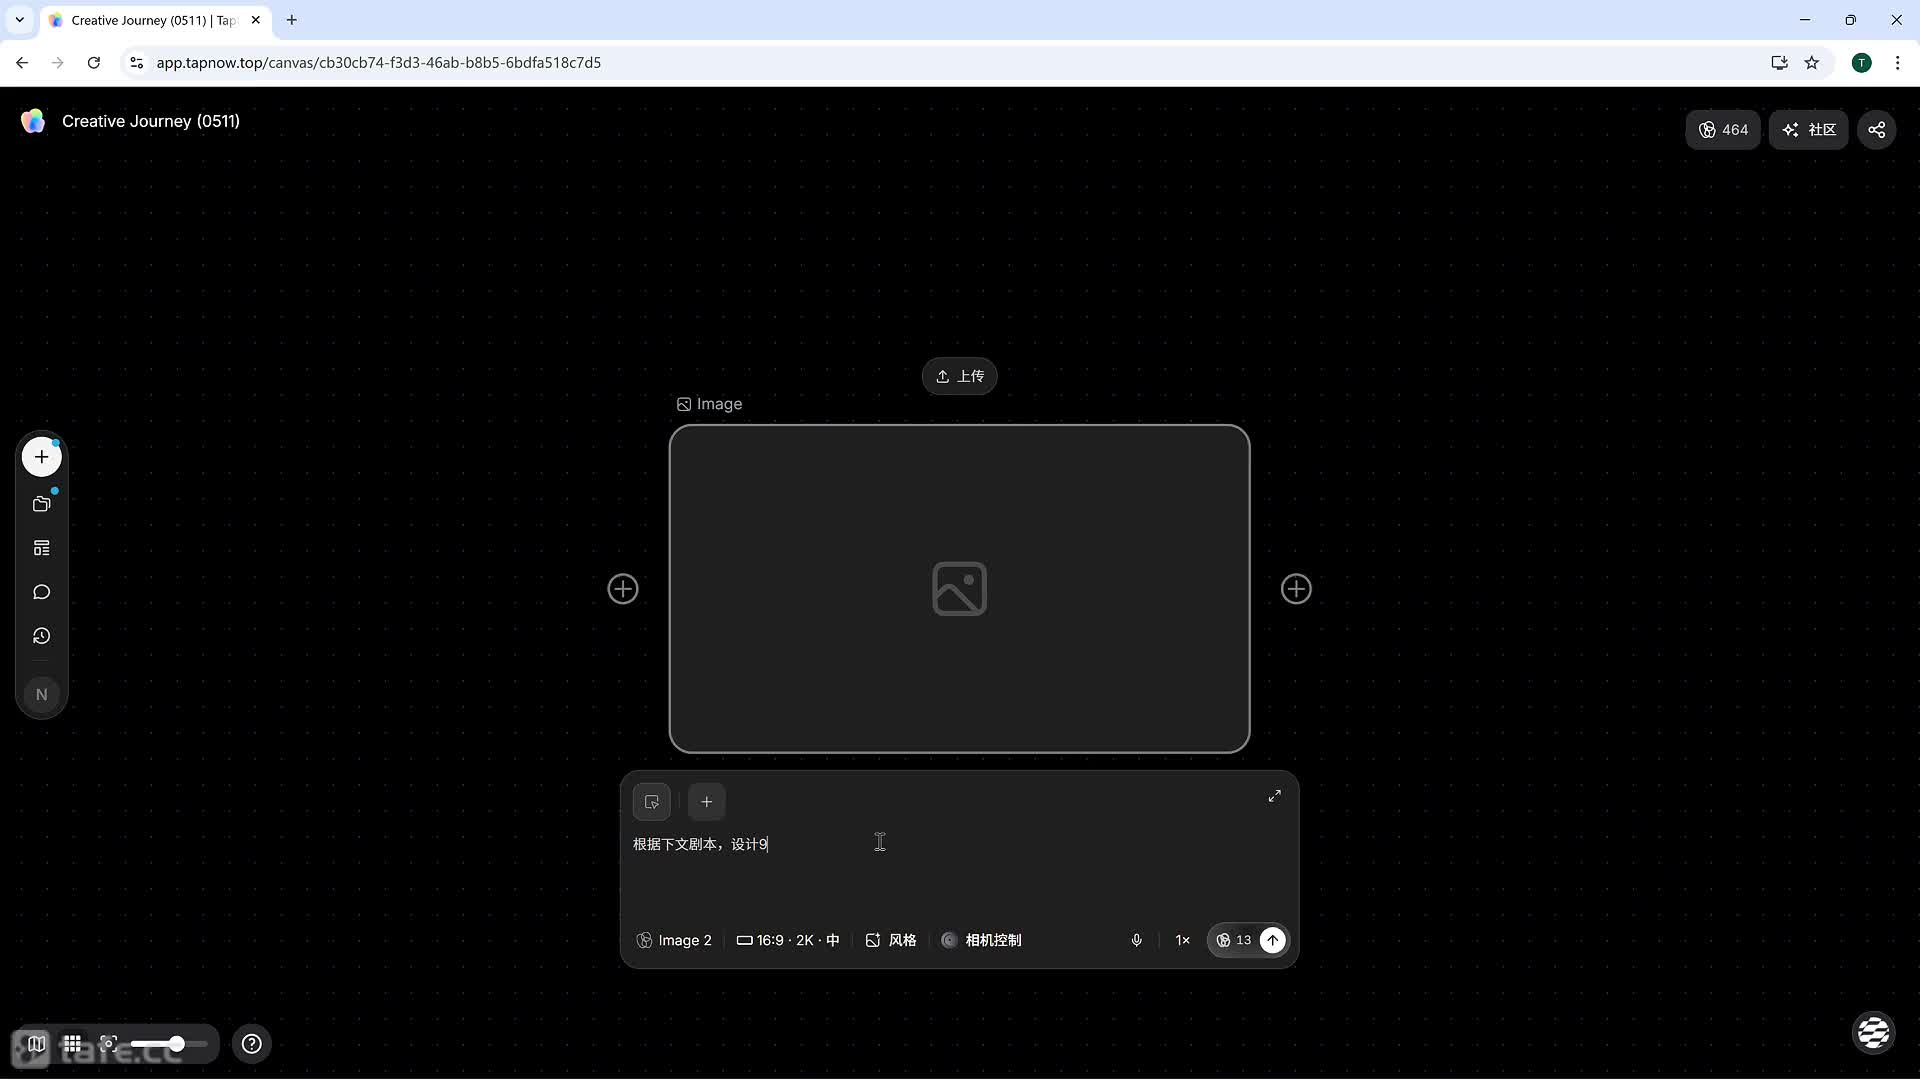Open a new browser tab
This screenshot has width=1920, height=1080.
(x=292, y=20)
